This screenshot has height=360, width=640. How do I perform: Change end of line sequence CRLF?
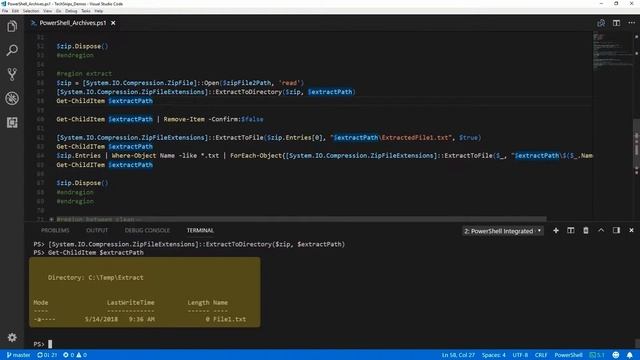[541, 355]
